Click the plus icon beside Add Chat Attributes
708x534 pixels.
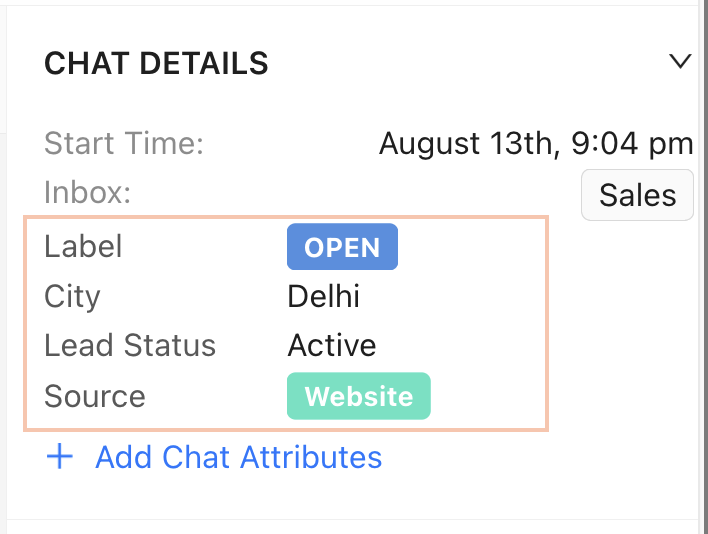(x=61, y=457)
